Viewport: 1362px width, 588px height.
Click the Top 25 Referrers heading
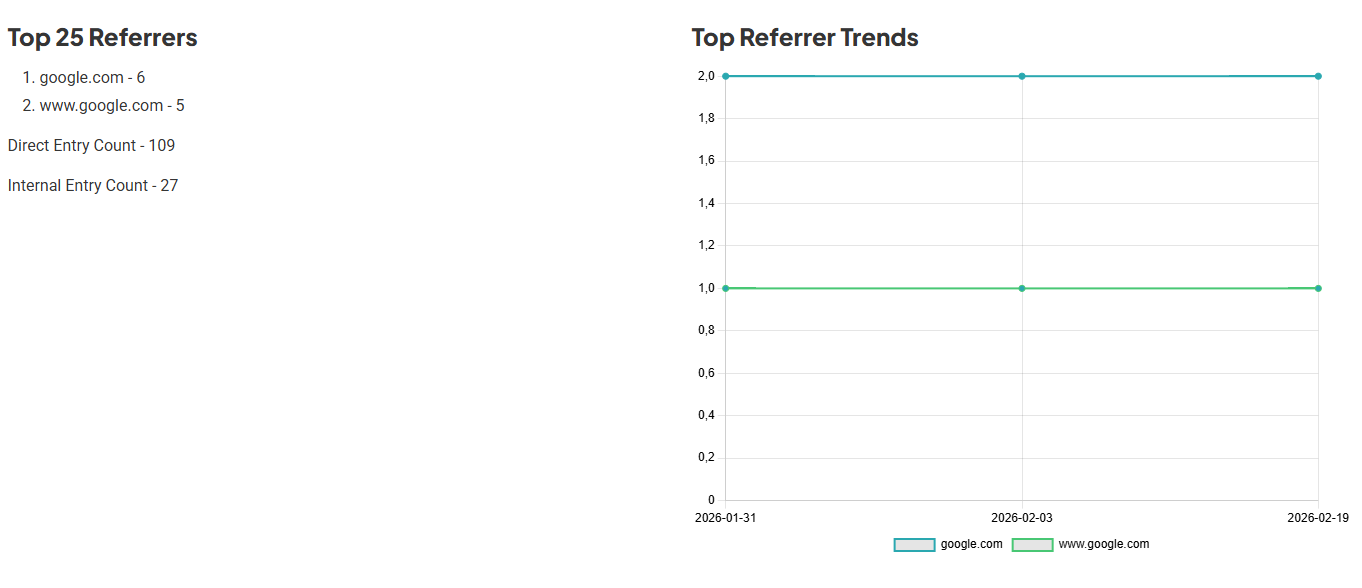102,38
